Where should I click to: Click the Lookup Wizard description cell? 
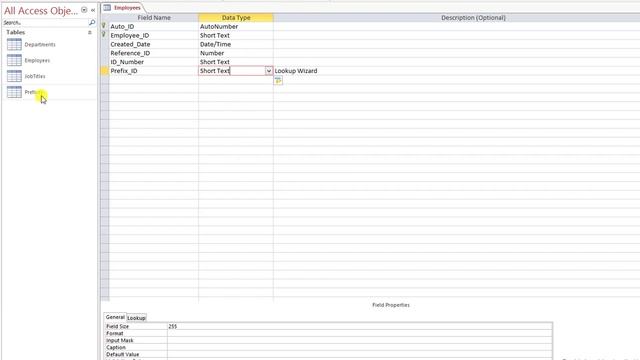(x=457, y=71)
